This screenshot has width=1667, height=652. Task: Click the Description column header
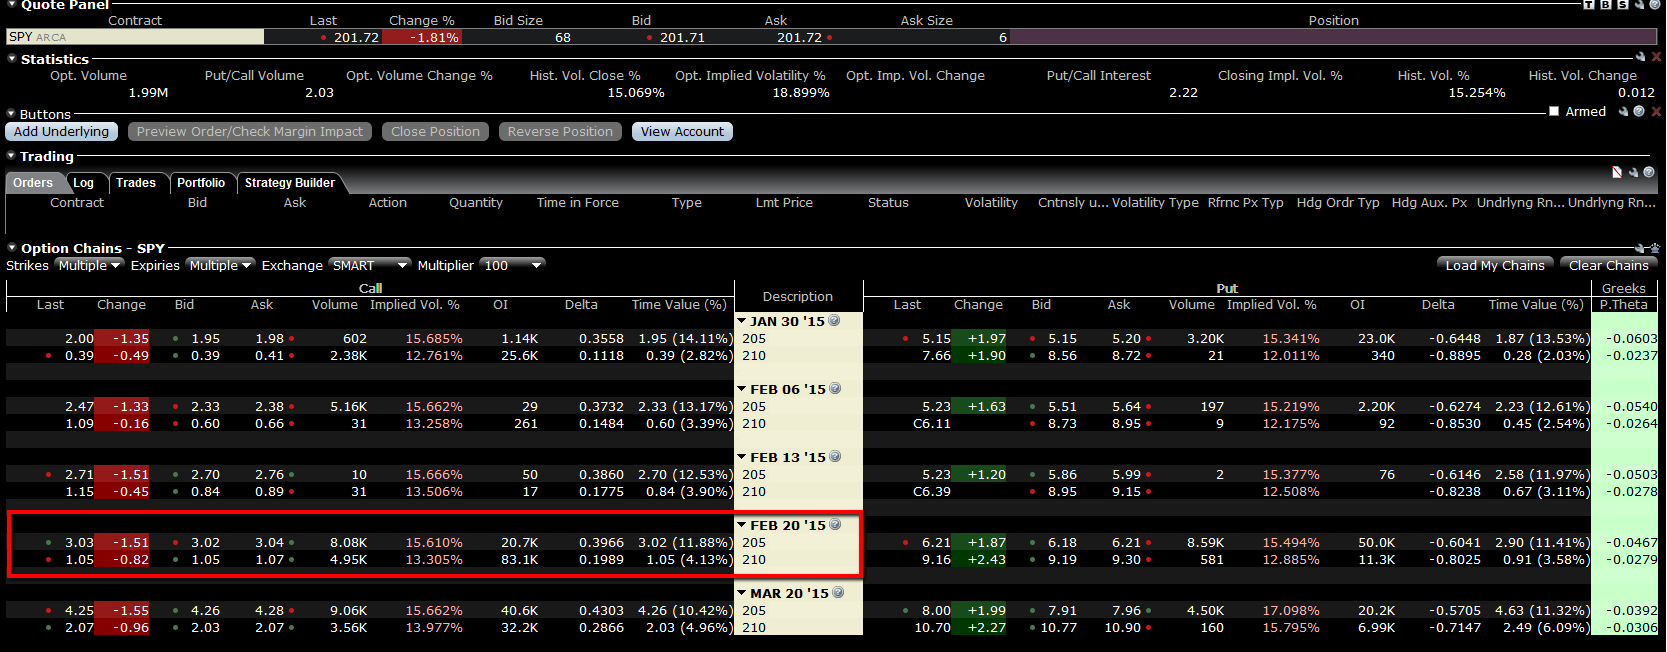[x=797, y=297]
